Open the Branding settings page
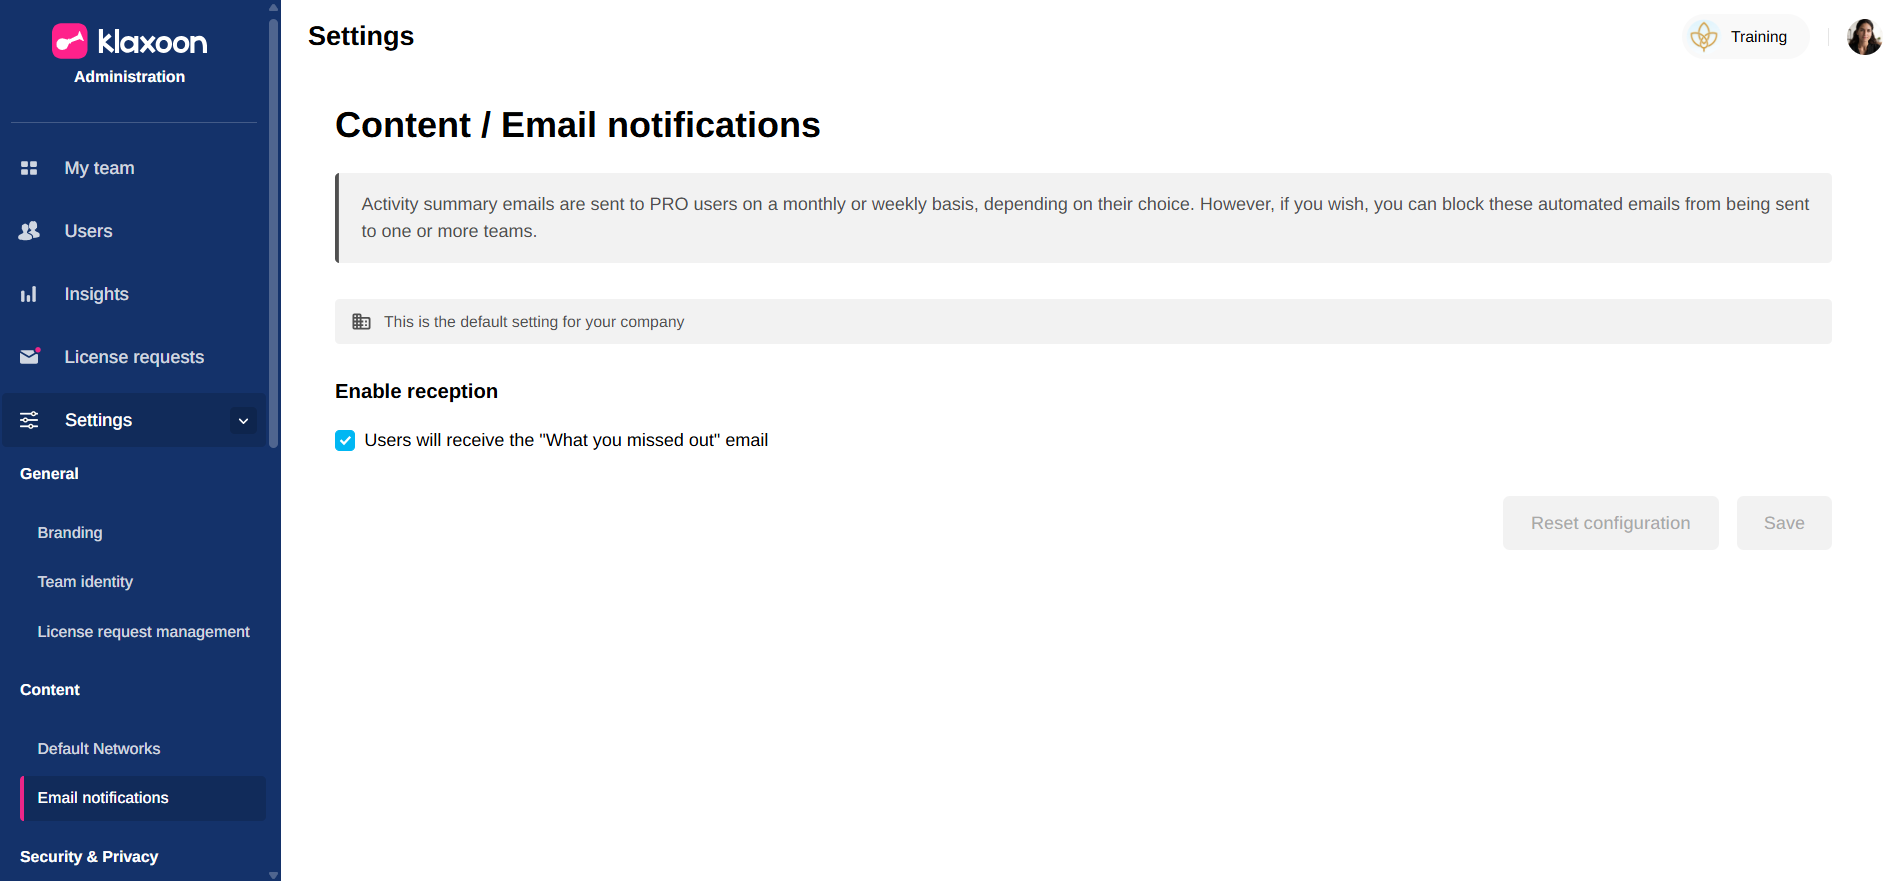This screenshot has height=881, width=1897. point(70,533)
